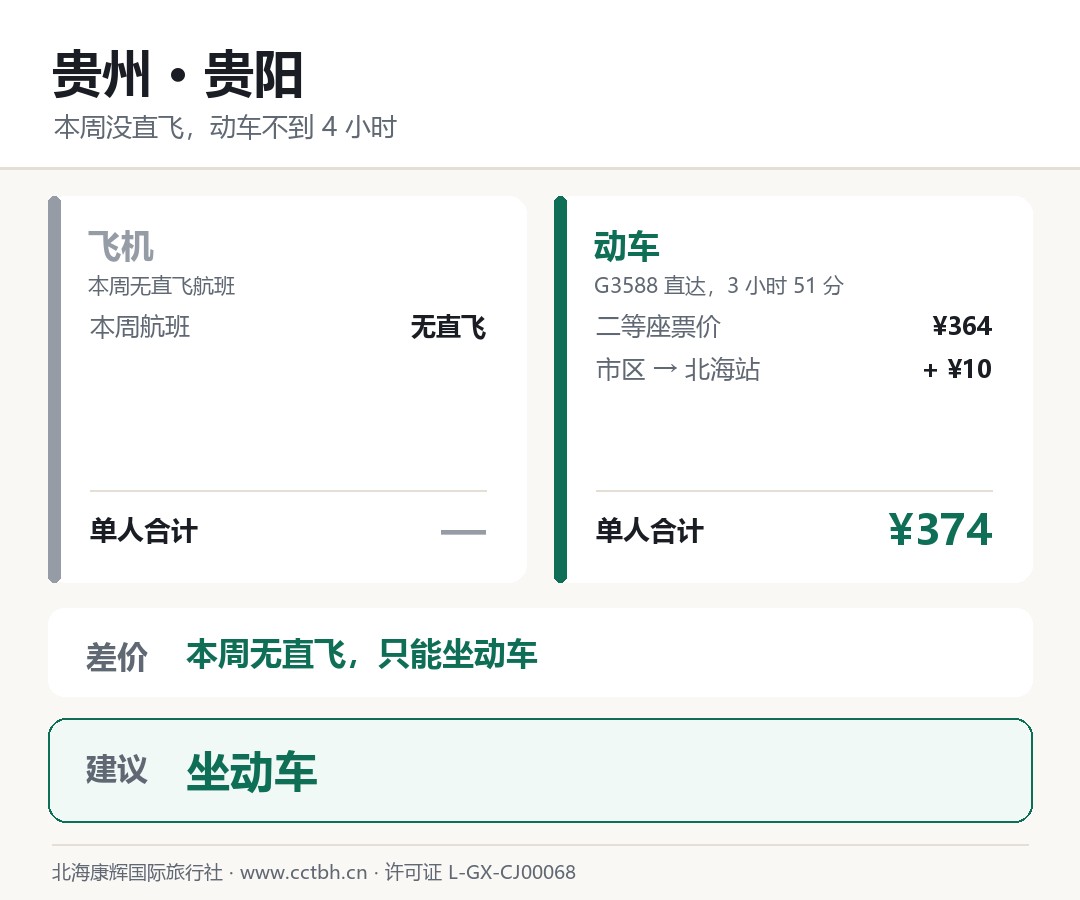This screenshot has height=900, width=1080.
Task: Click the text 本周无直飞，只能坐动车
Action: tap(362, 653)
